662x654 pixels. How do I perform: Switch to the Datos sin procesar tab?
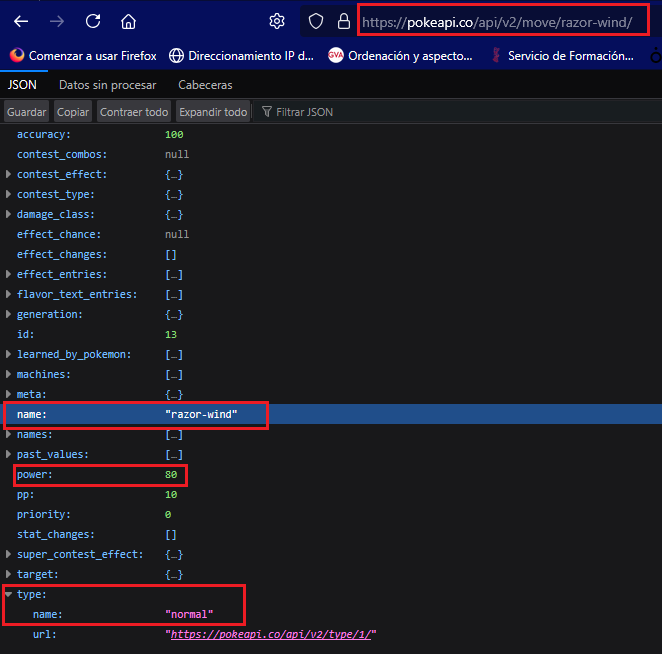(108, 85)
